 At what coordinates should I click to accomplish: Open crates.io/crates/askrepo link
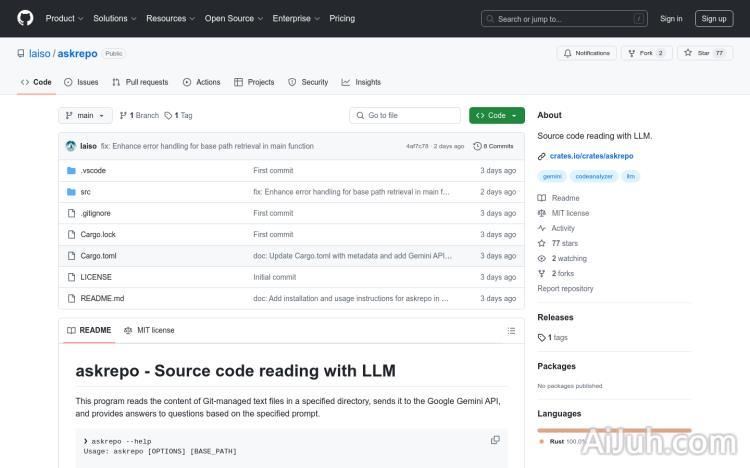(591, 156)
